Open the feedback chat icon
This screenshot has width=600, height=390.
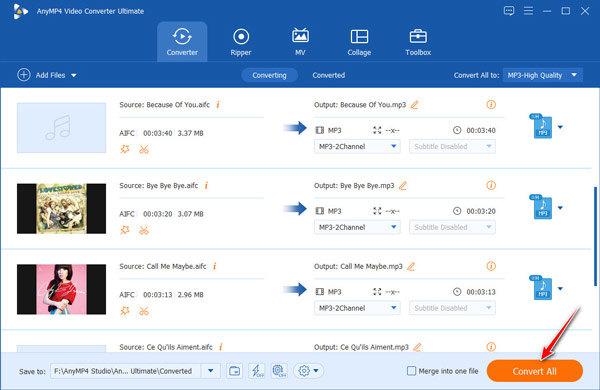tap(509, 11)
